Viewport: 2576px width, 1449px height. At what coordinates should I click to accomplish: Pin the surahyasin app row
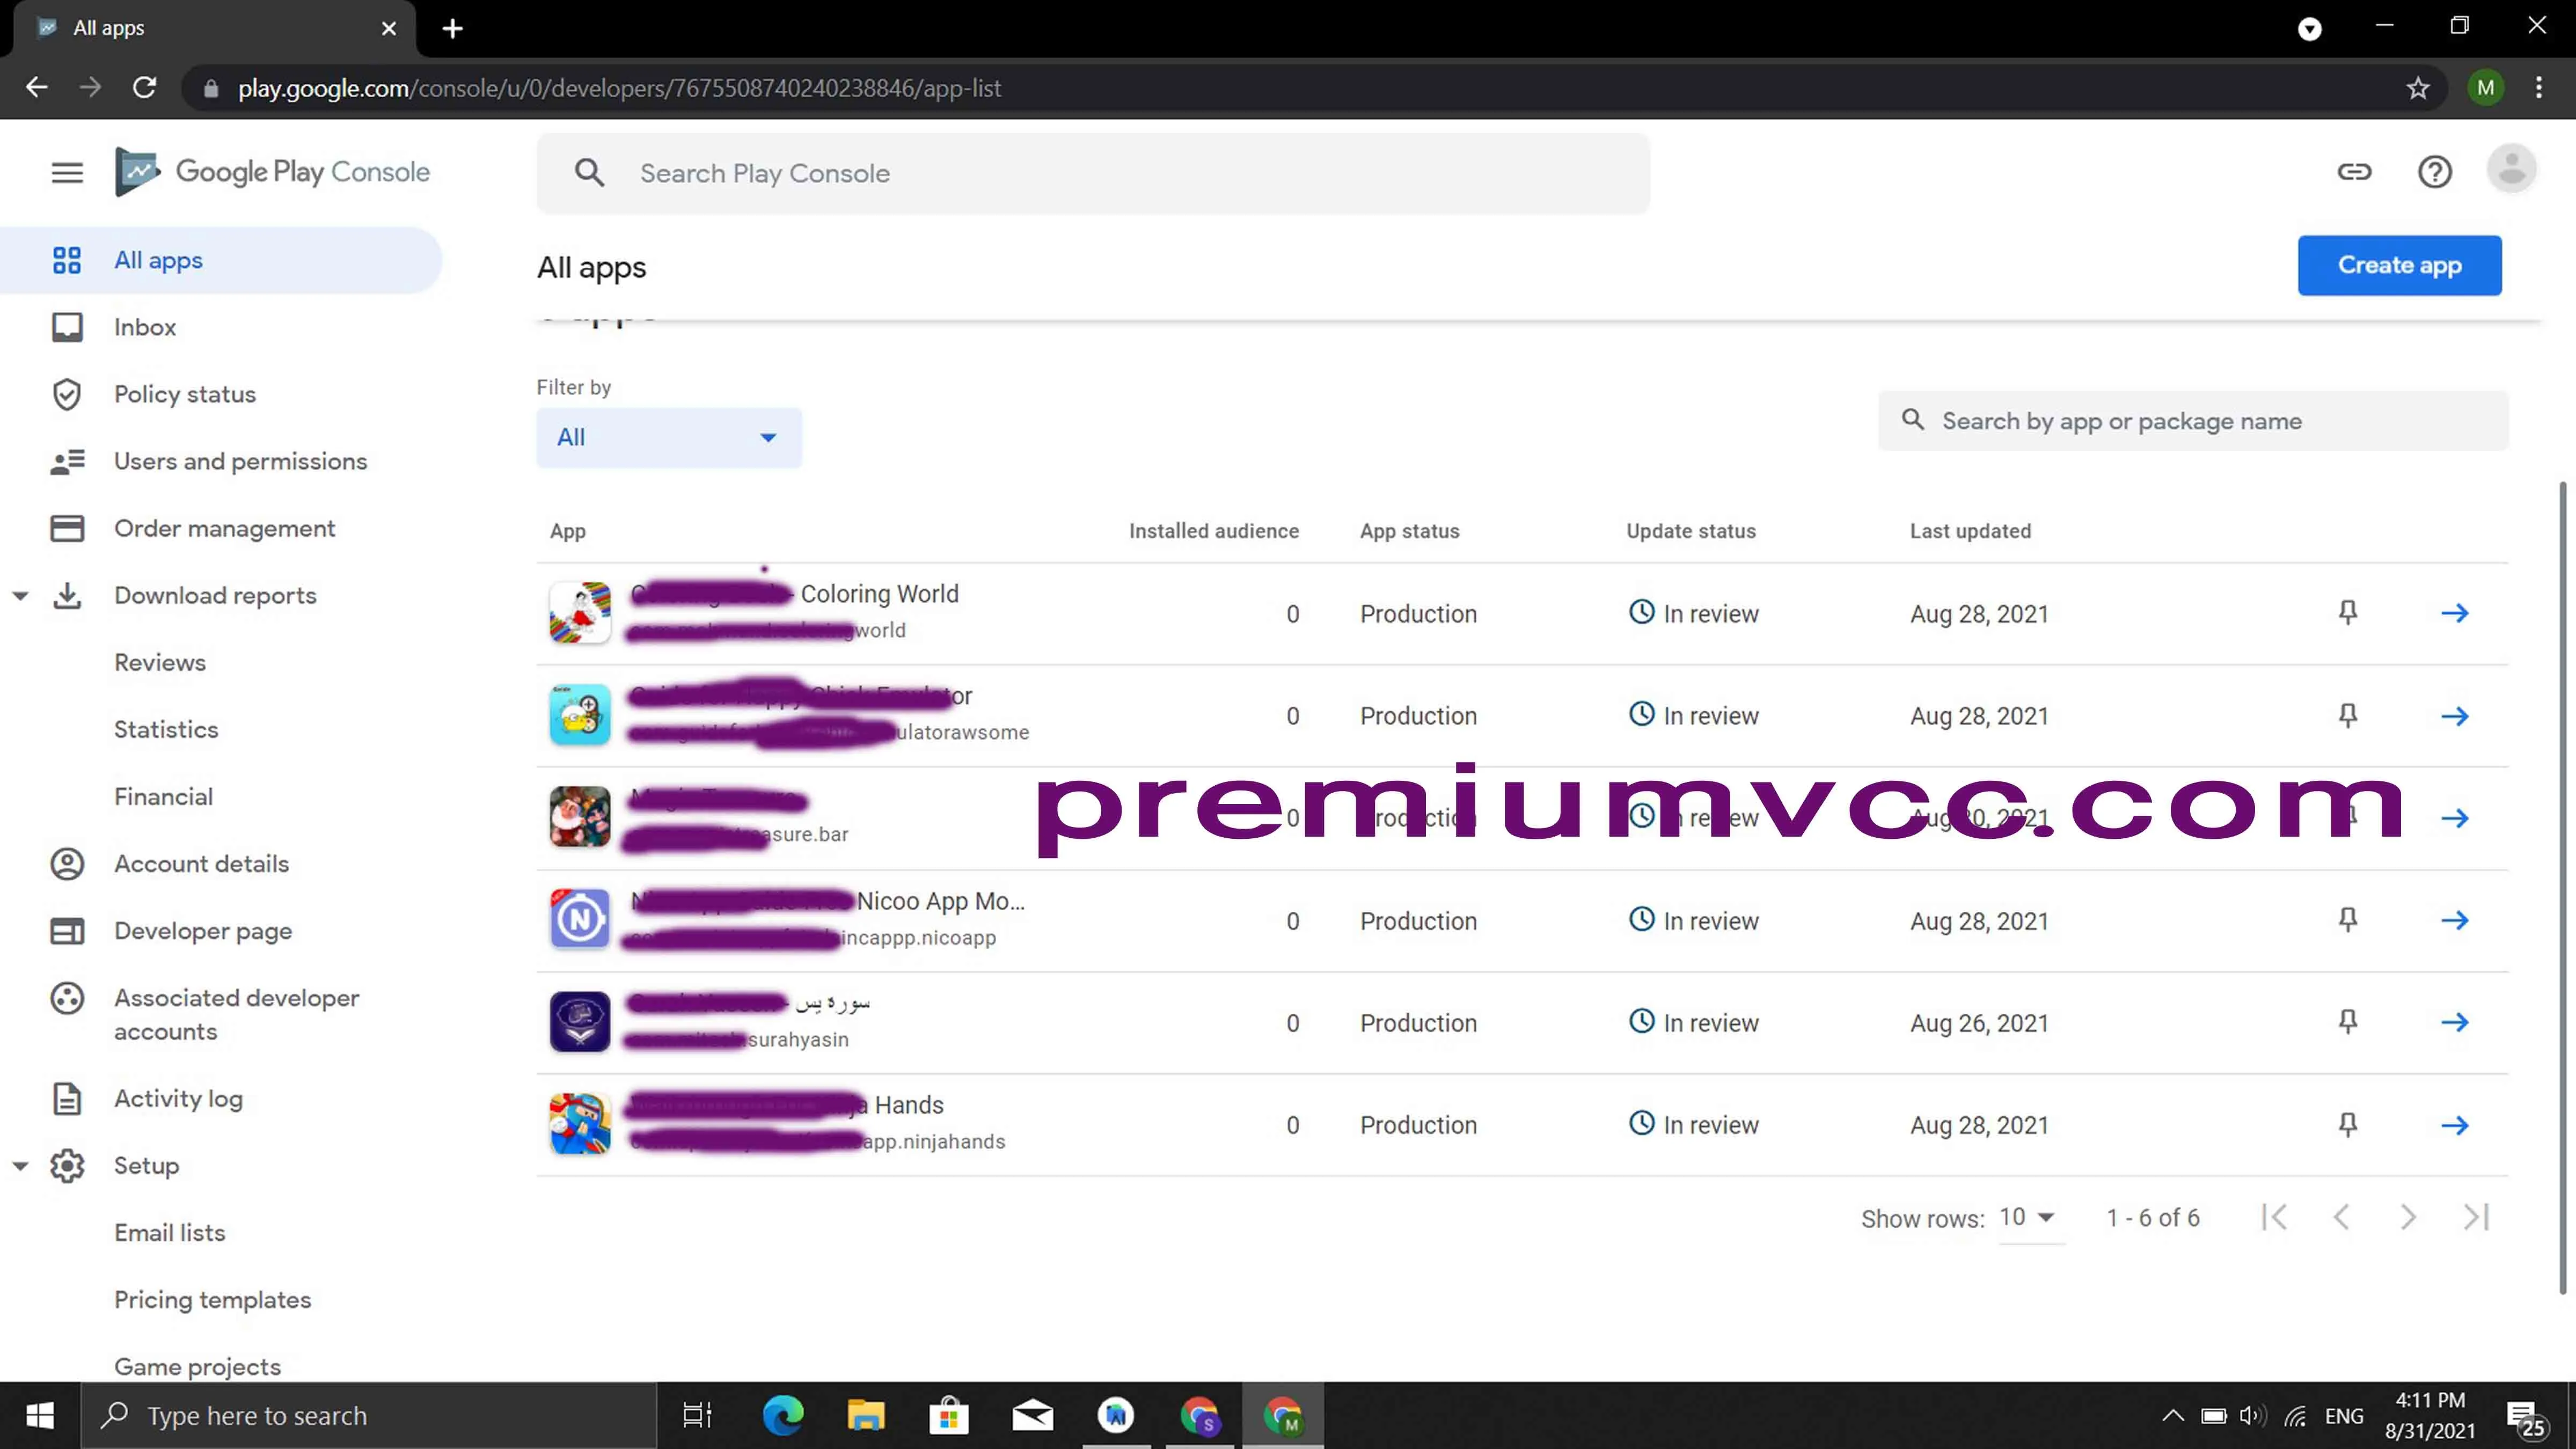[2348, 1021]
